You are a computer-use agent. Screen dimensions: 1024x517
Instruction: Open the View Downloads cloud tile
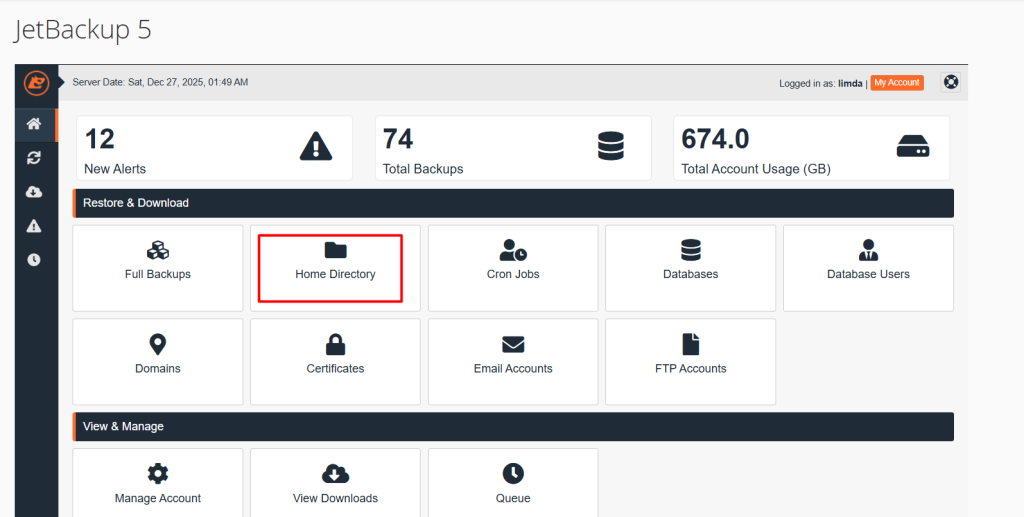pyautogui.click(x=335, y=483)
